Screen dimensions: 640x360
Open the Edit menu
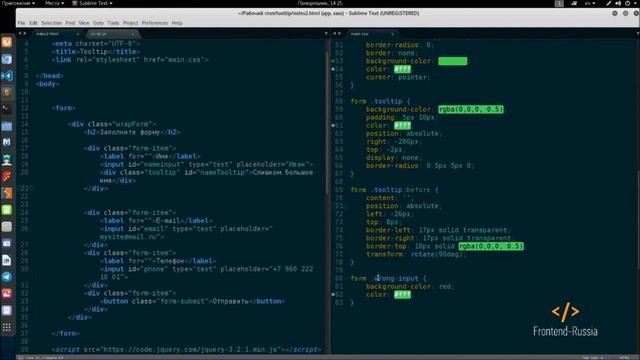click(33, 23)
